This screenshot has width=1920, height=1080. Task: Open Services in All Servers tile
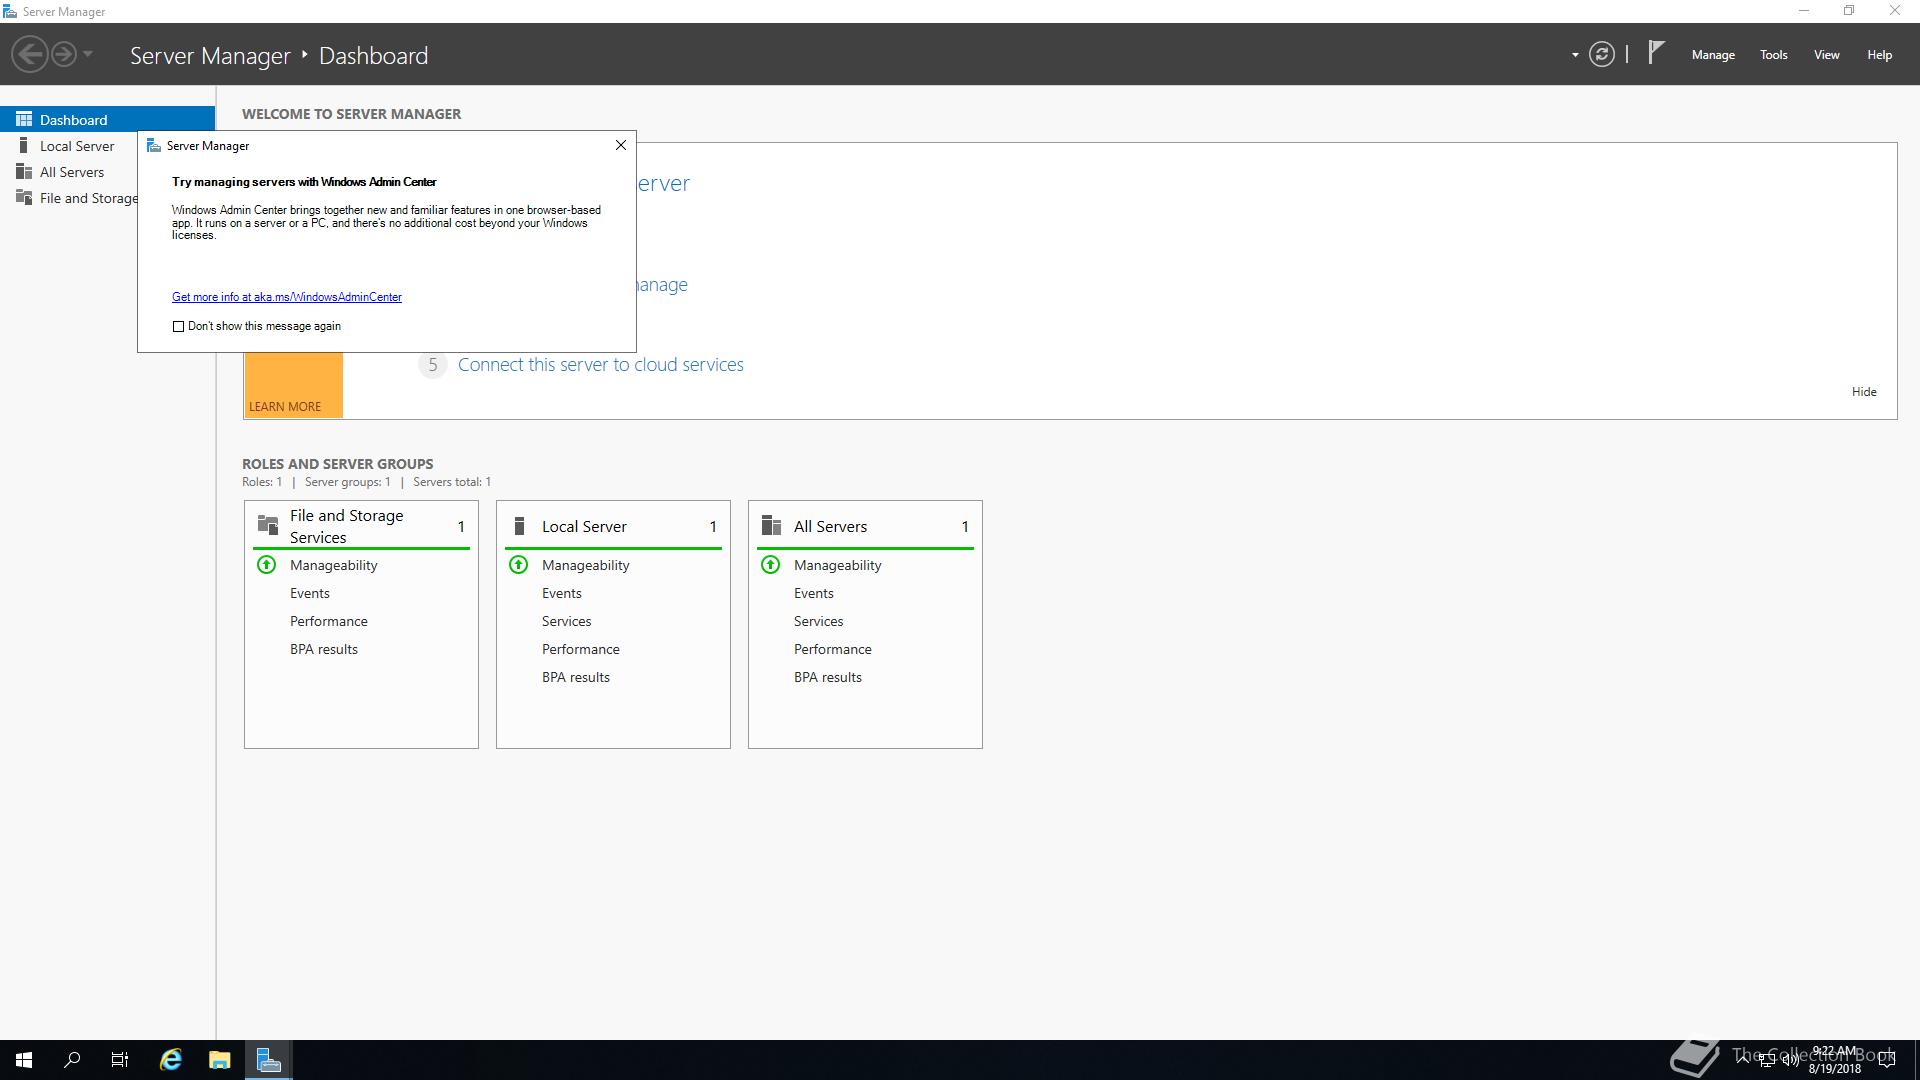tap(818, 621)
